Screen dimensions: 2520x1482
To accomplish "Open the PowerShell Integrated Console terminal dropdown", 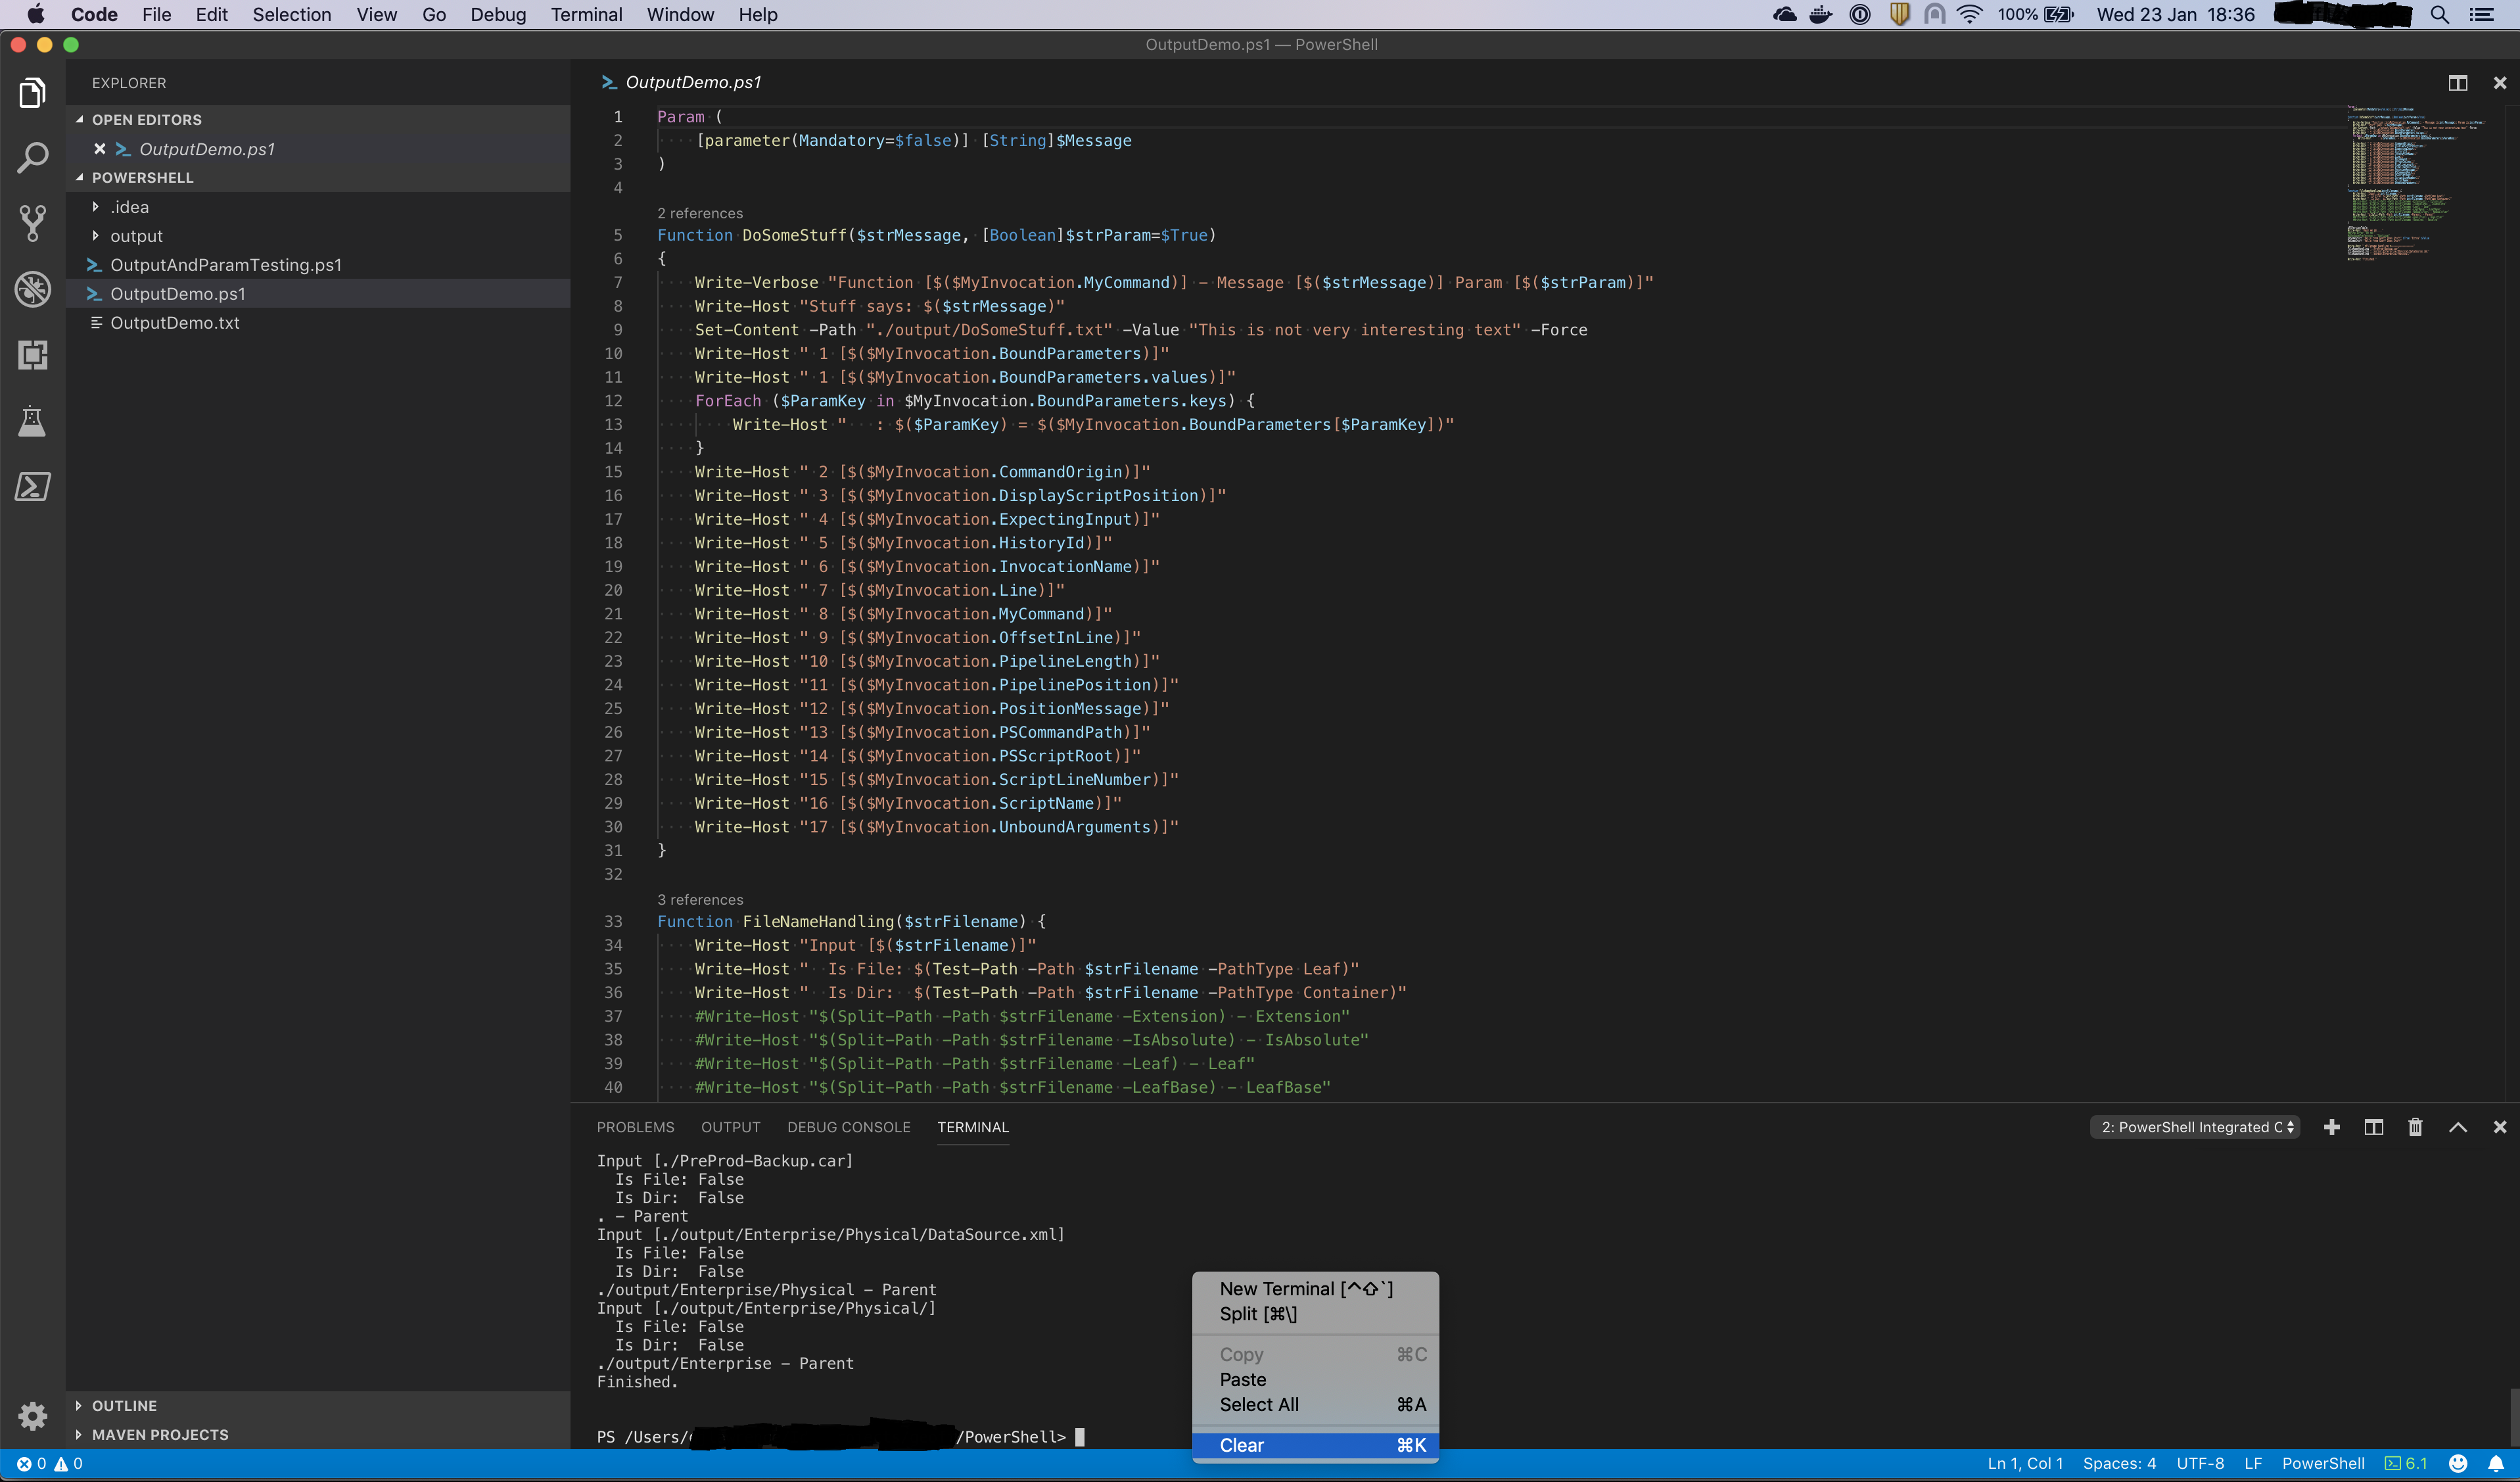I will [2196, 1127].
